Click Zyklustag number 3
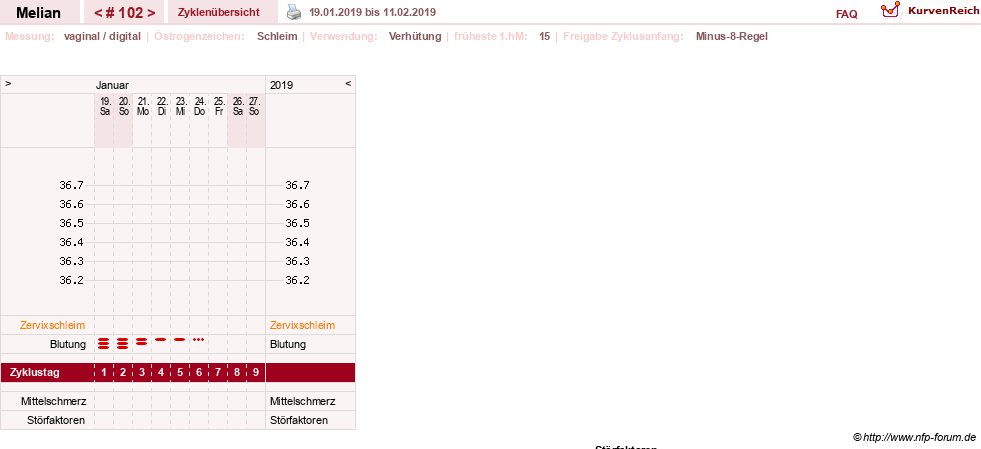Image resolution: width=981 pixels, height=449 pixels. (x=143, y=373)
